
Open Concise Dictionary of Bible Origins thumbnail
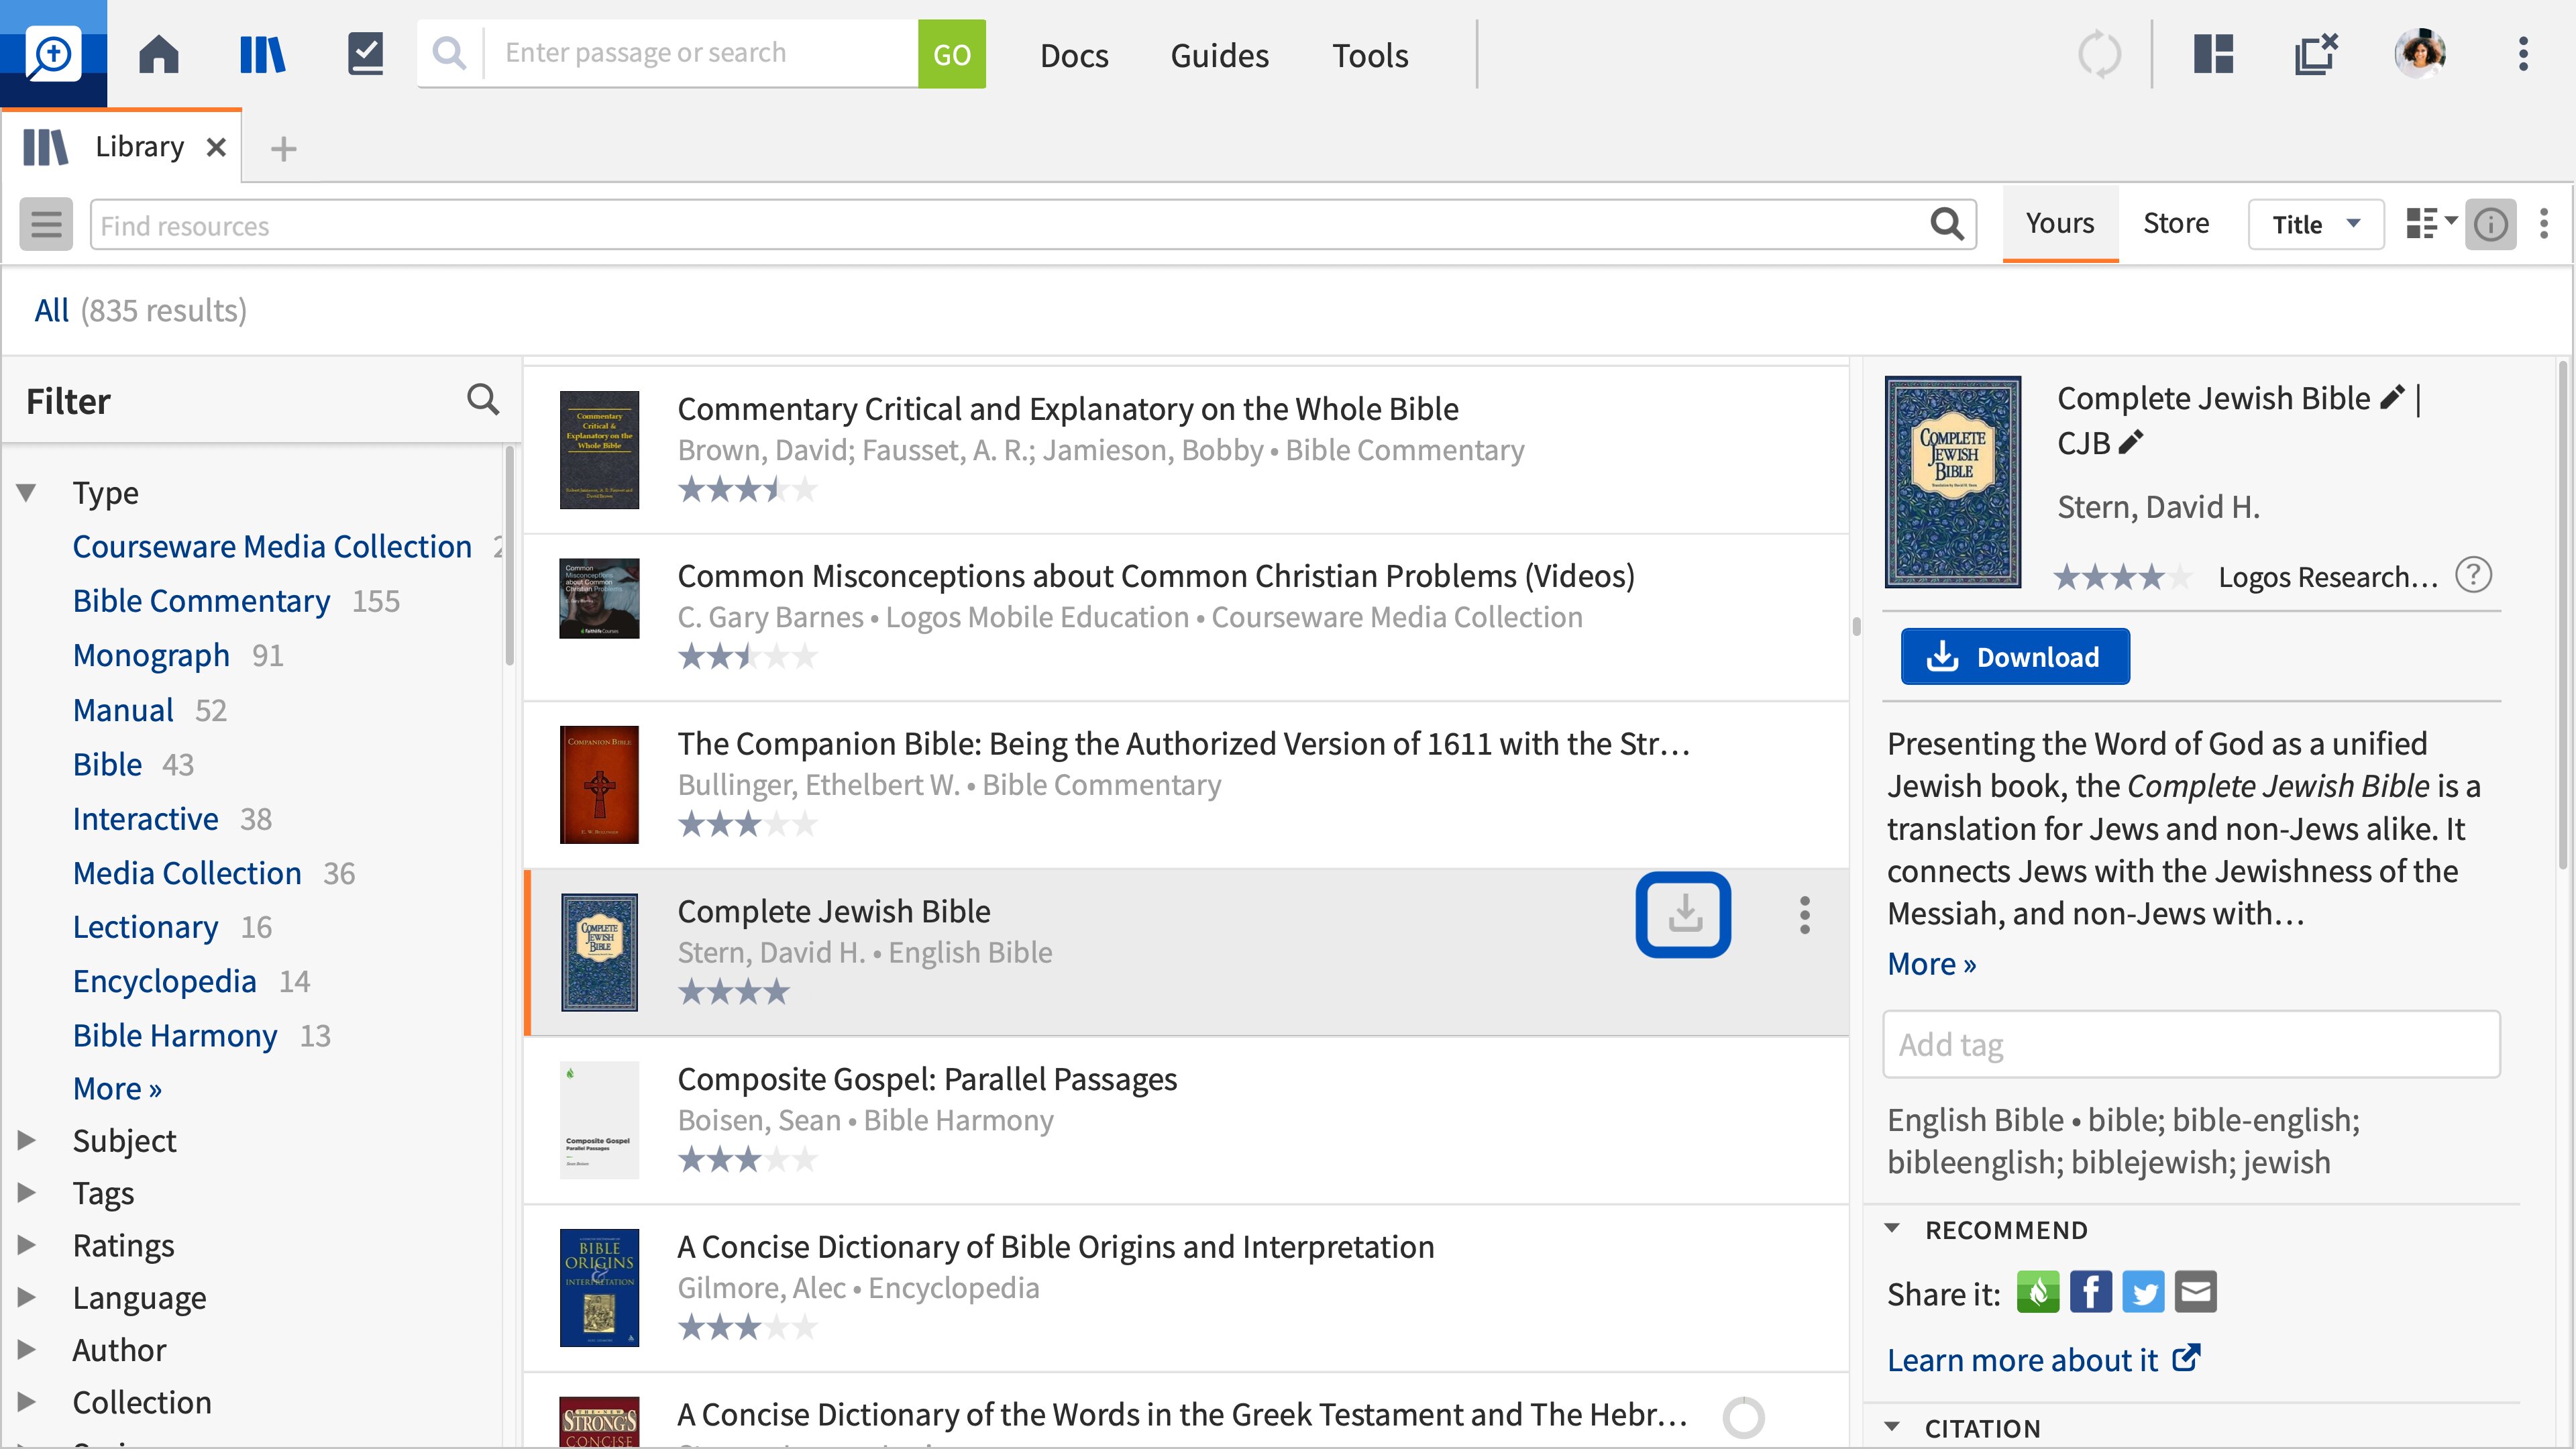pyautogui.click(x=599, y=1287)
